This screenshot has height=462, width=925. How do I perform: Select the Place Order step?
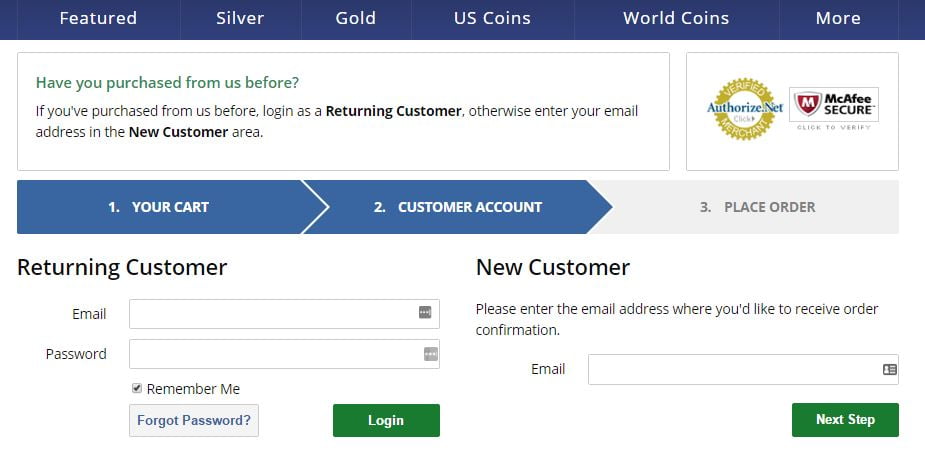click(x=757, y=207)
